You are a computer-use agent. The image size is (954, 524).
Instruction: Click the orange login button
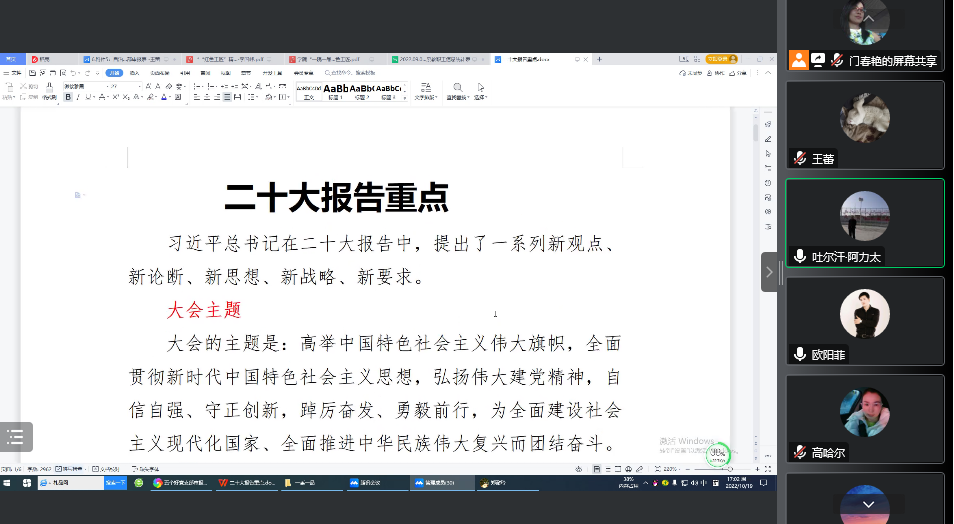click(x=721, y=60)
